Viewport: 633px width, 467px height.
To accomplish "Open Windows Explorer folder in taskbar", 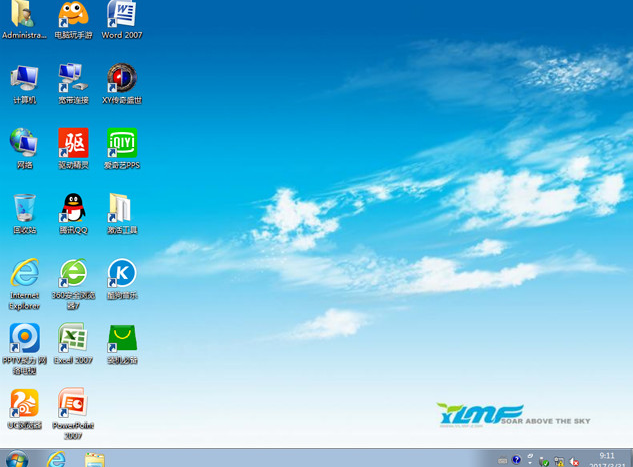I will 95,459.
